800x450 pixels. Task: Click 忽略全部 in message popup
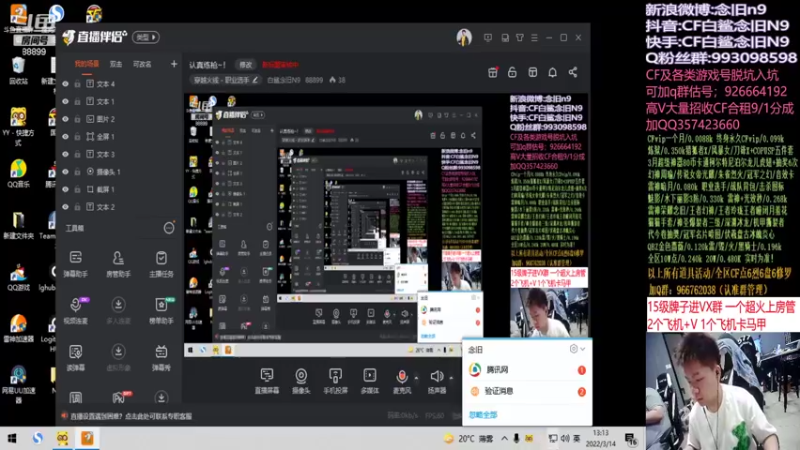point(483,415)
